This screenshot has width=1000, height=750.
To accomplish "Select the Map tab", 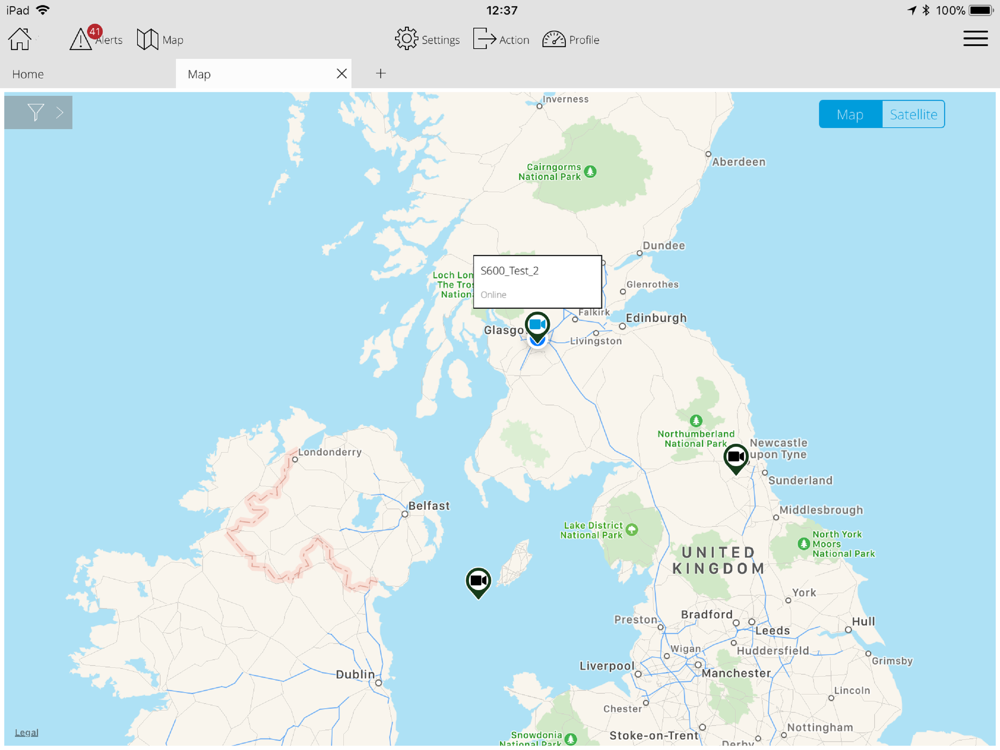I will pos(255,74).
